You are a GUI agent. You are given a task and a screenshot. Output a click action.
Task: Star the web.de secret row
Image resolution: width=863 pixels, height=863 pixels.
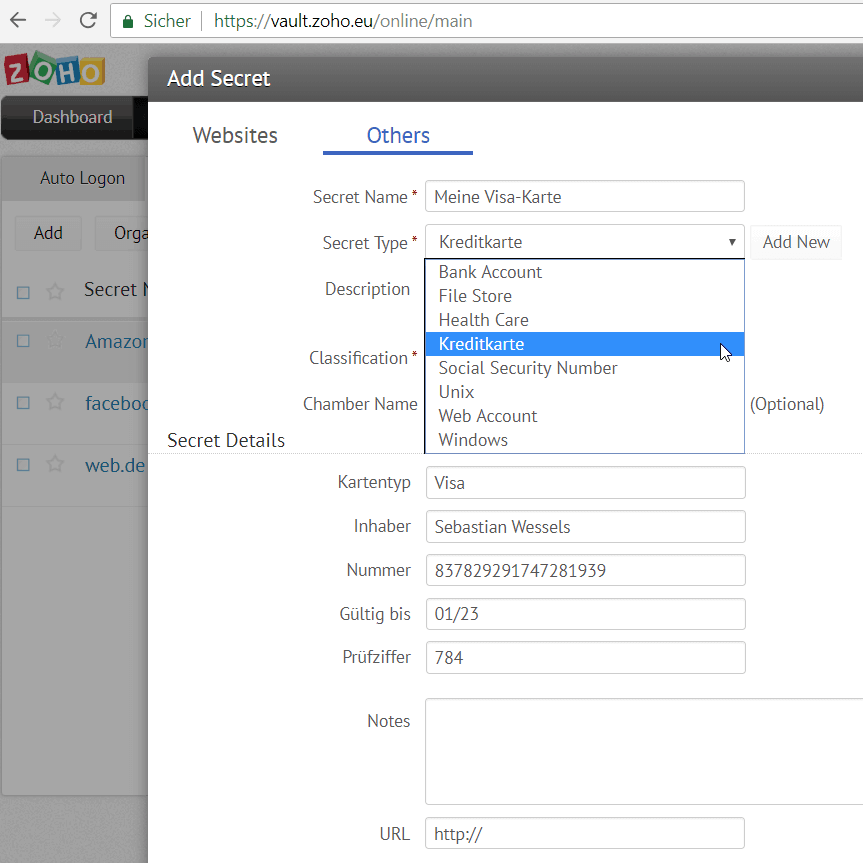coord(55,464)
